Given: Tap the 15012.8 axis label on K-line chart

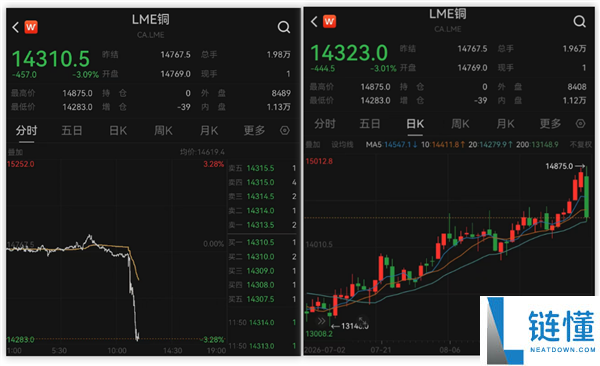Looking at the screenshot, I should [x=319, y=161].
